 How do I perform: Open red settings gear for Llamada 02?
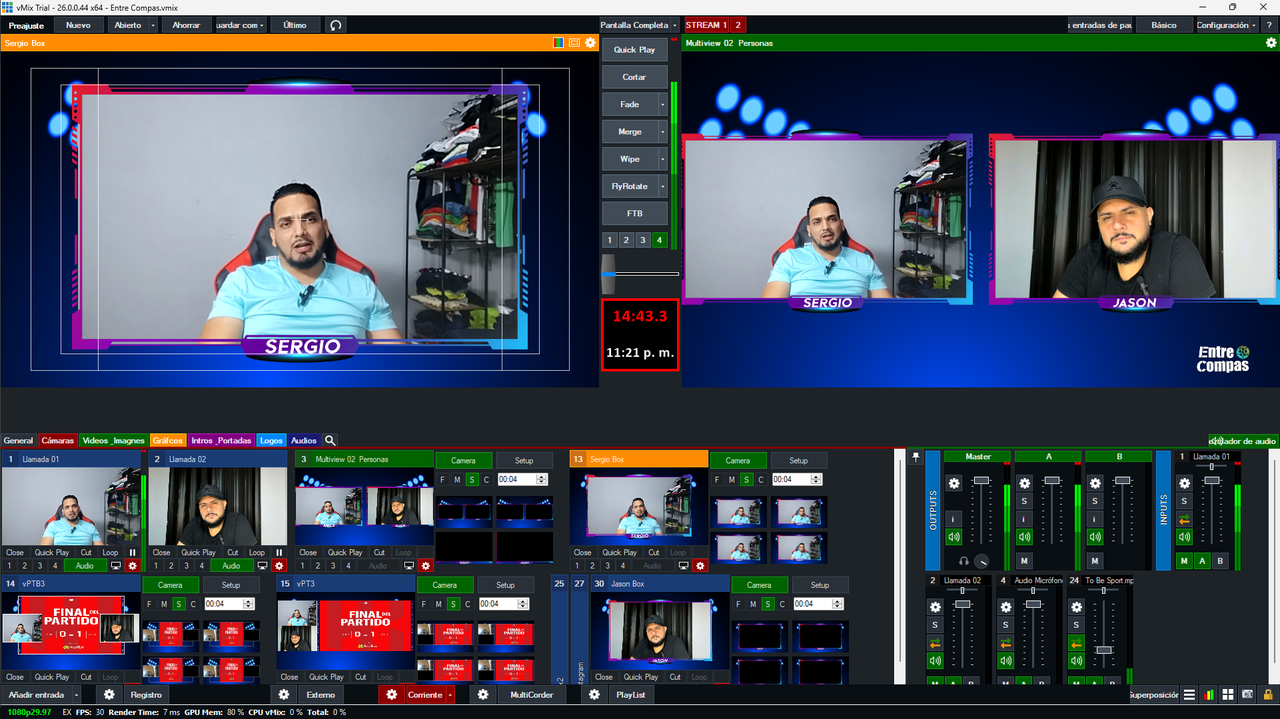point(278,566)
